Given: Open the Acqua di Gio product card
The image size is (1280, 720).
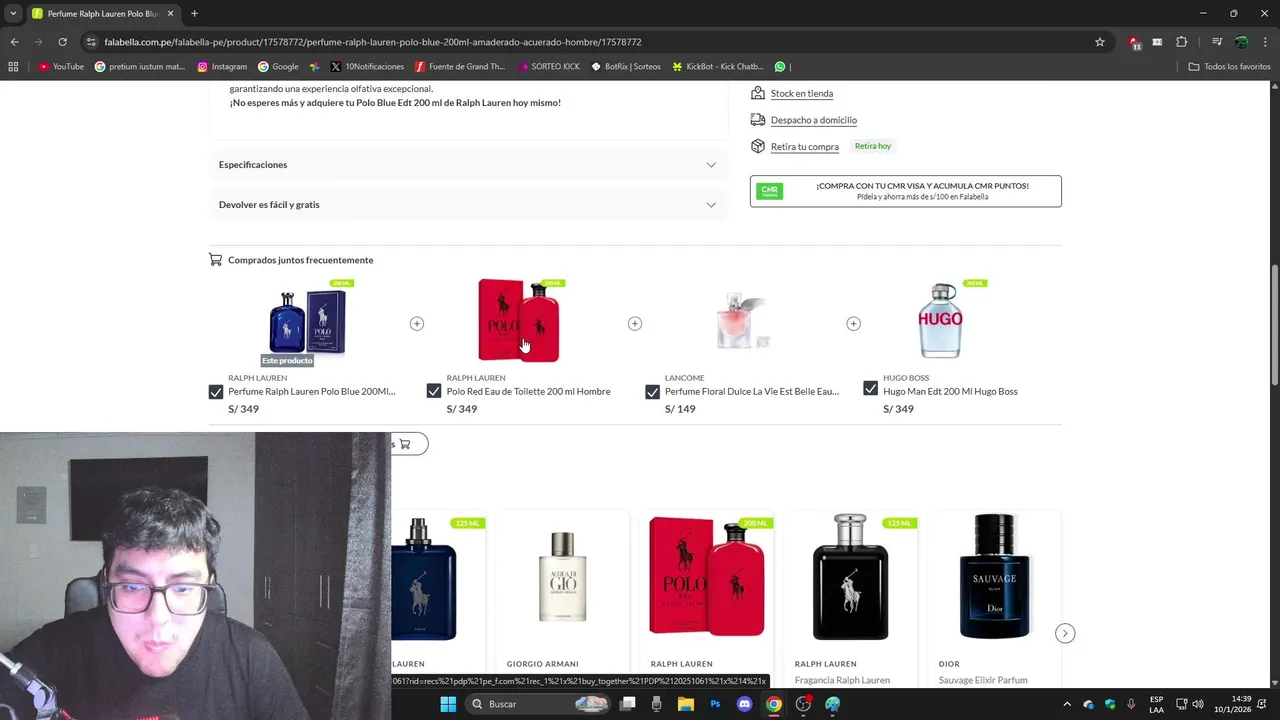Looking at the screenshot, I should pos(563,598).
